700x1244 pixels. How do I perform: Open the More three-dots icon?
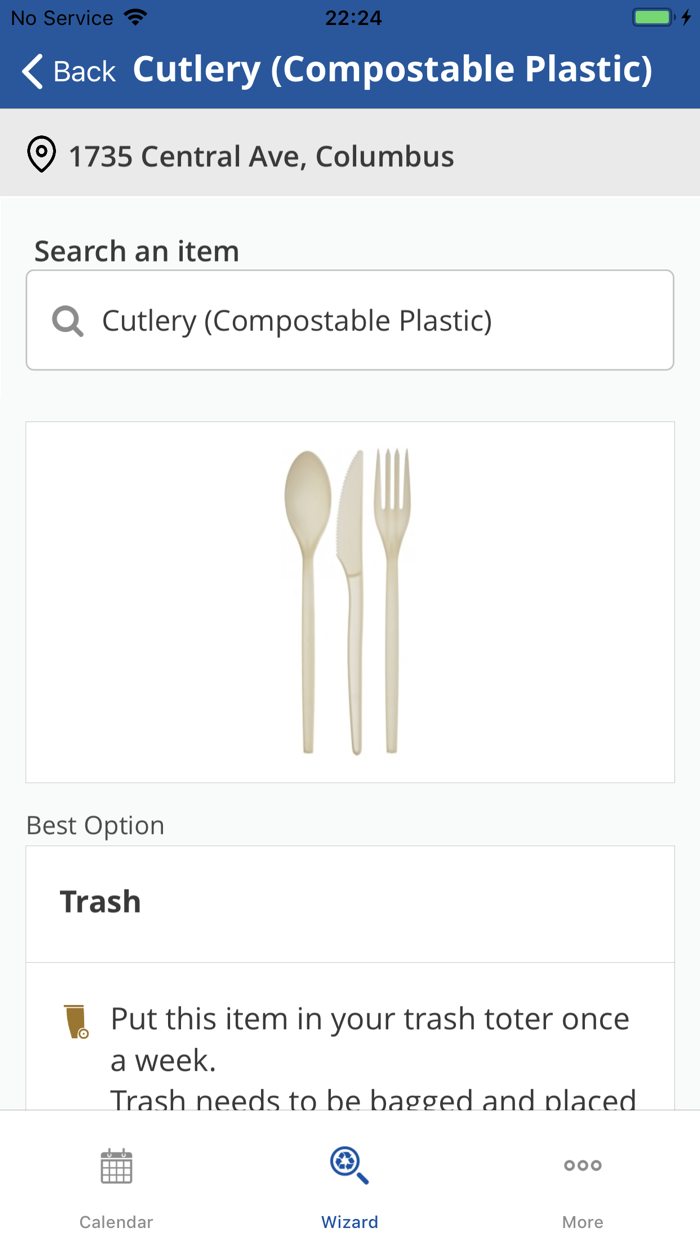coord(582,1165)
